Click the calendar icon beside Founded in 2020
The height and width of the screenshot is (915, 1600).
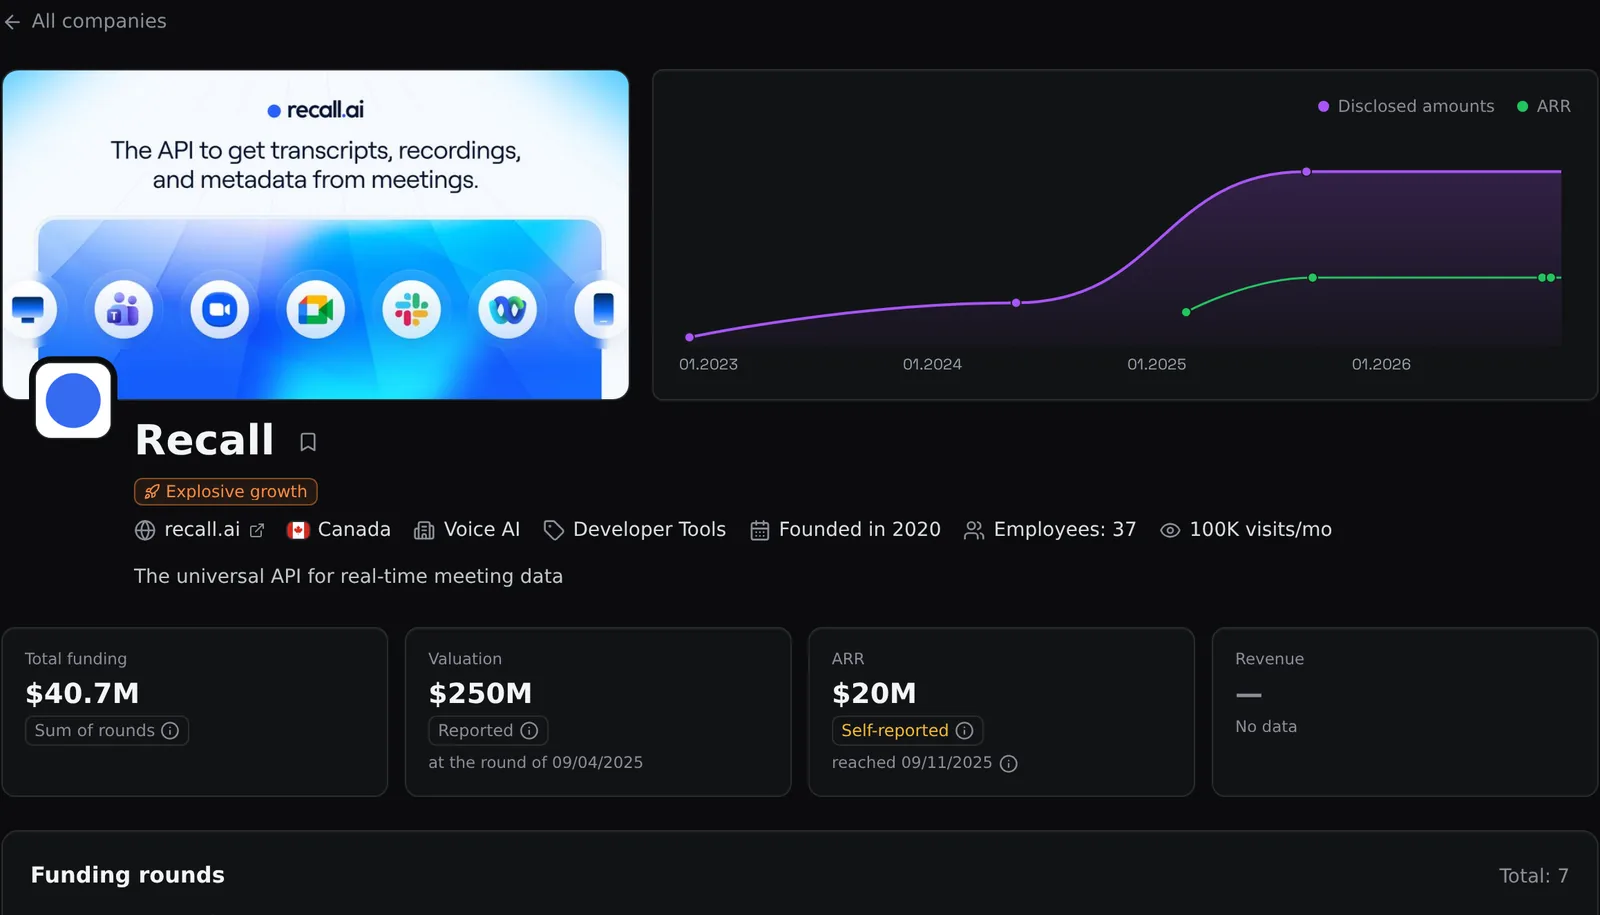click(760, 531)
